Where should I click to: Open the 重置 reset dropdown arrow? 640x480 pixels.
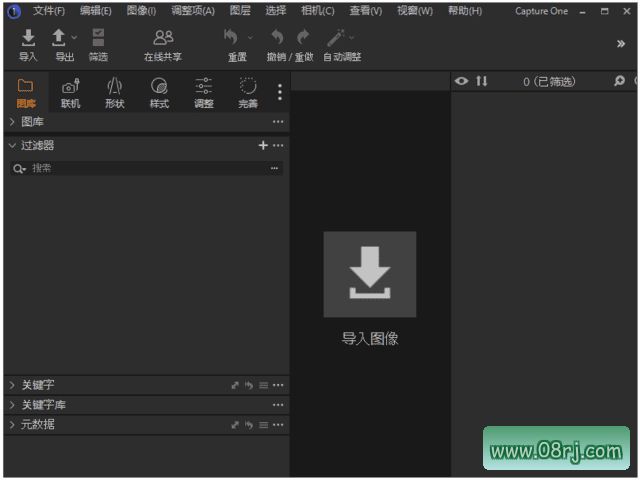pos(250,38)
